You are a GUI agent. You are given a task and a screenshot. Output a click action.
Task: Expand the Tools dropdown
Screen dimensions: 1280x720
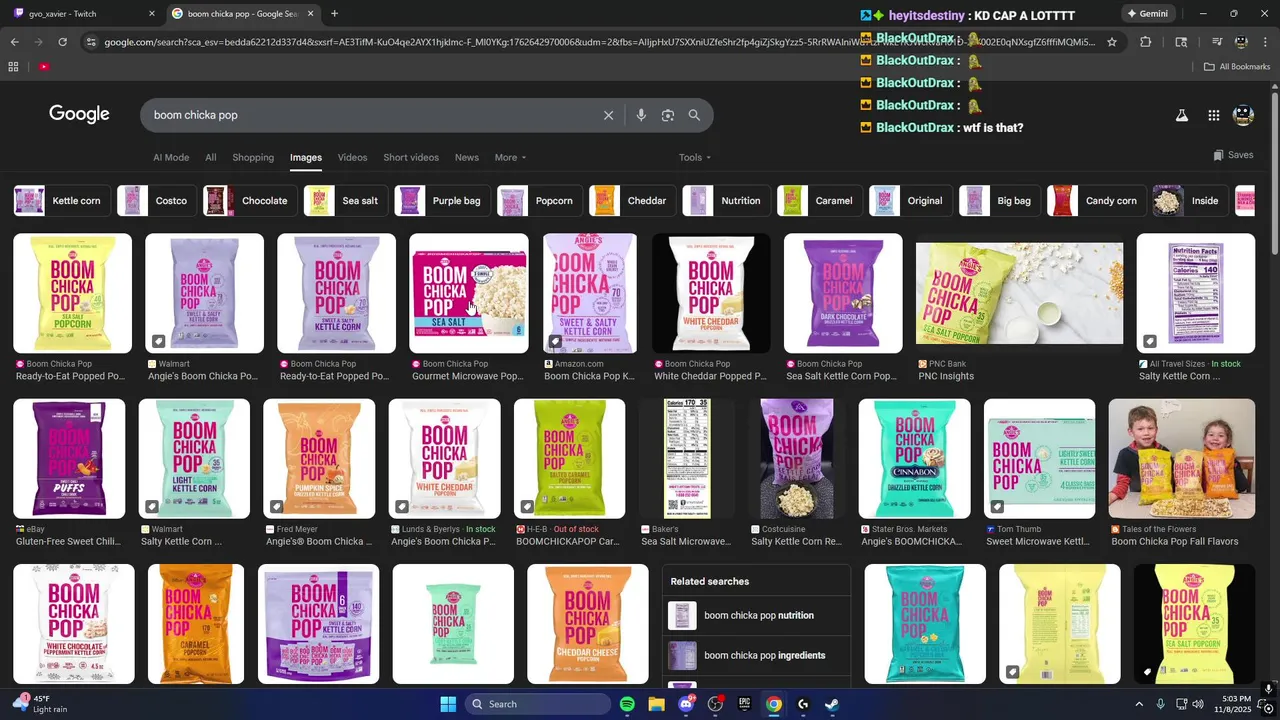click(x=695, y=157)
